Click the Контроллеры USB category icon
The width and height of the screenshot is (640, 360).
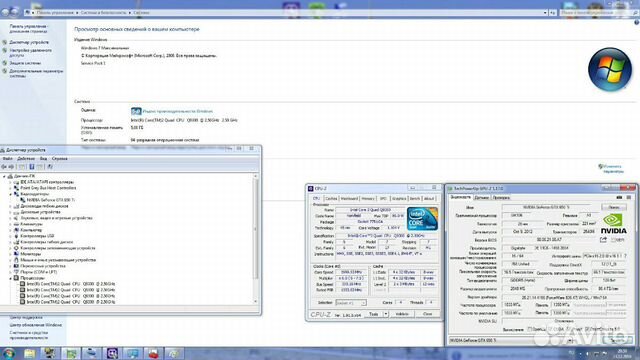click(16, 236)
